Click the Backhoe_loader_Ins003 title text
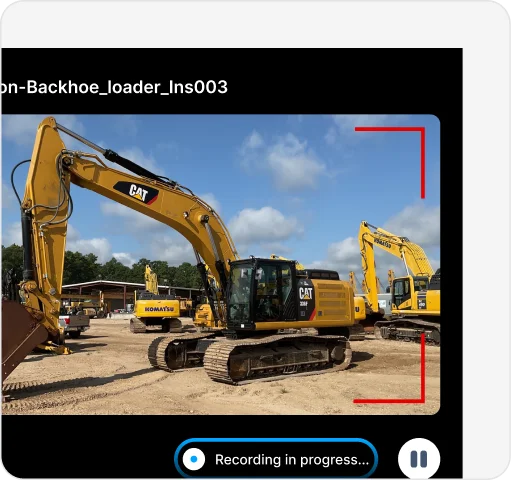Viewport: 511px width, 480px height. 114,87
